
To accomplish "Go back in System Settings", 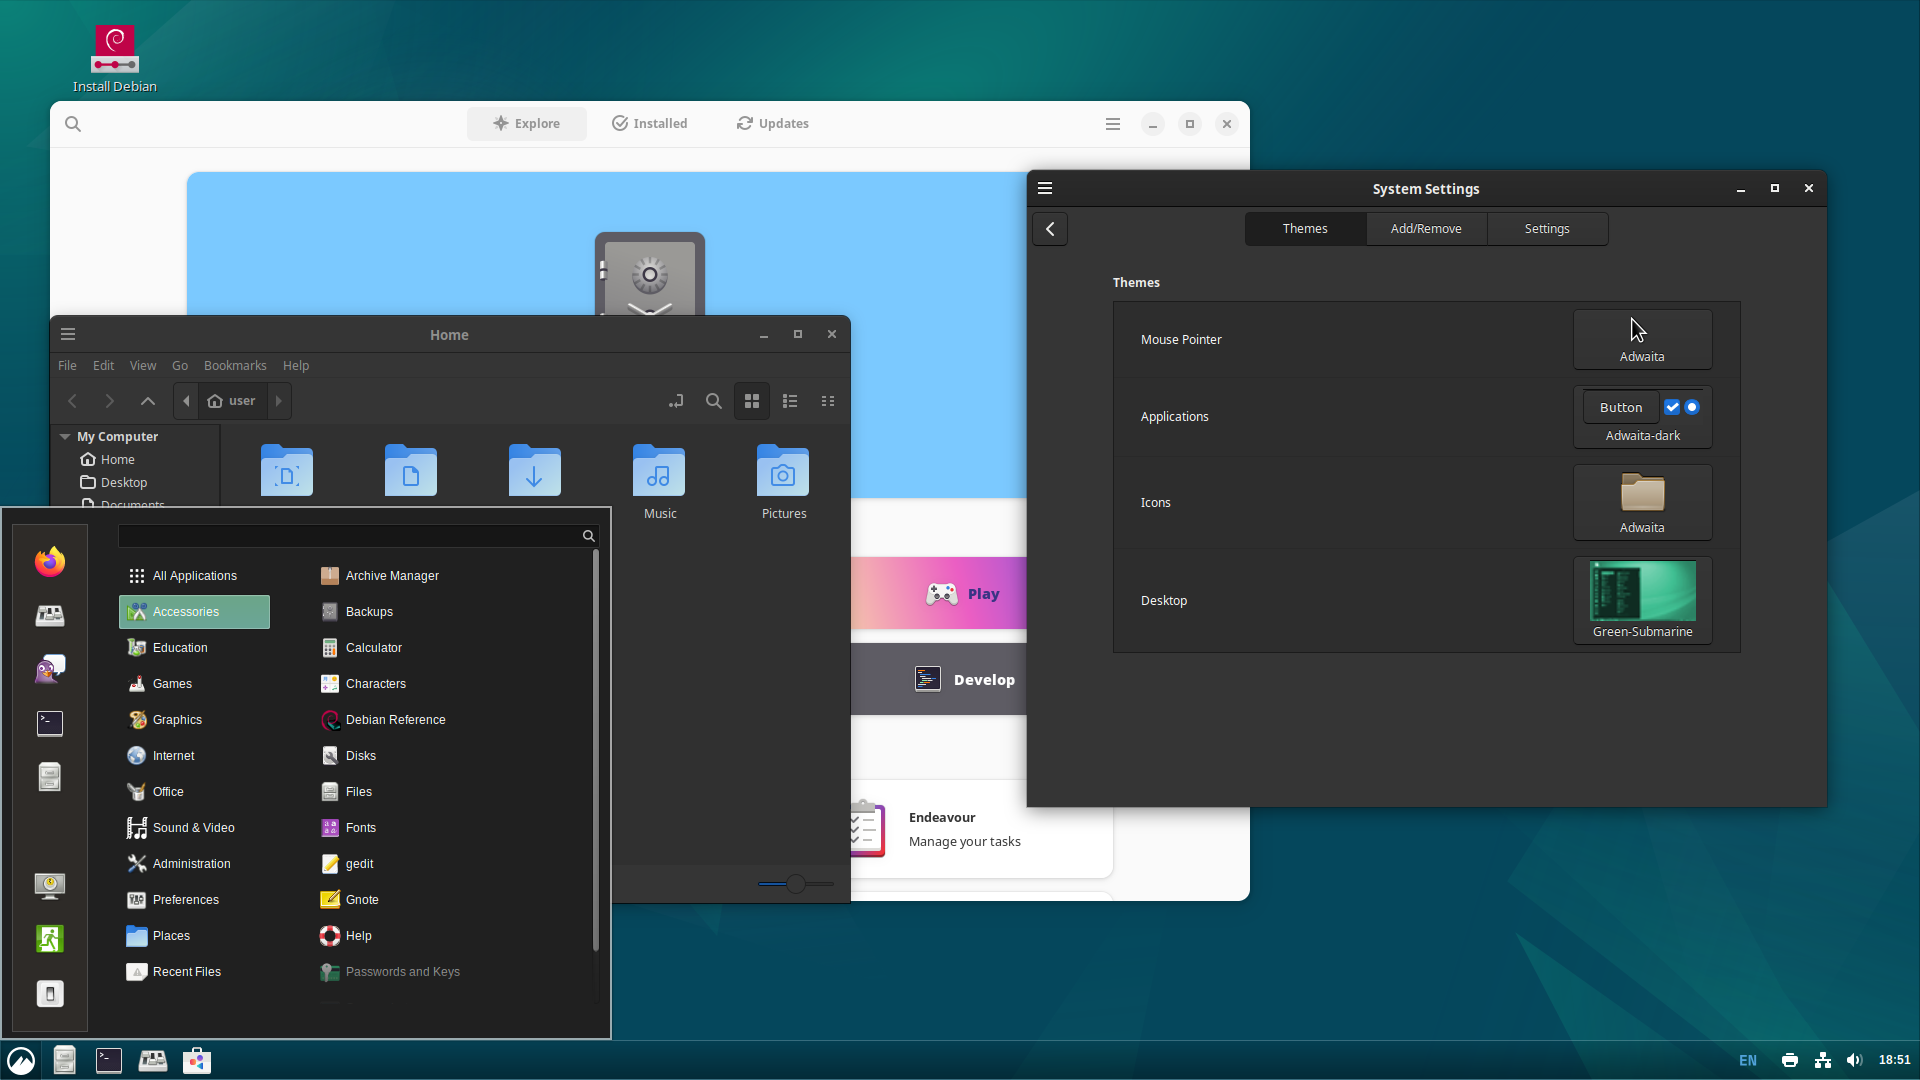I will 1050,229.
